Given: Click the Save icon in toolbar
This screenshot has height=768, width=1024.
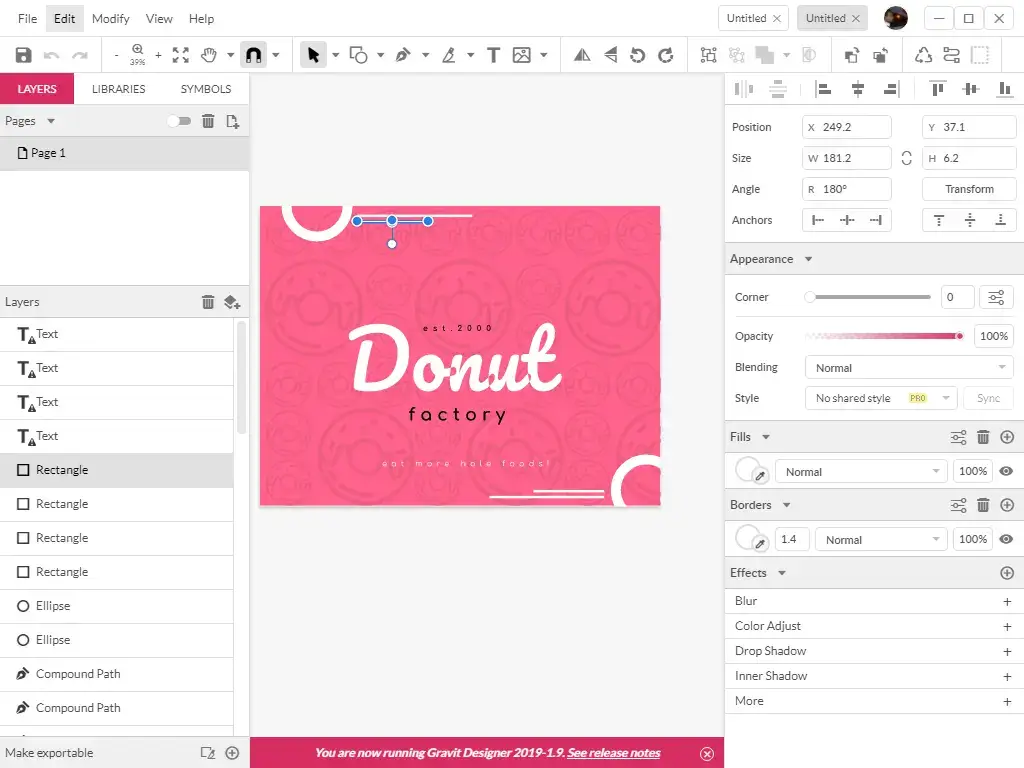Looking at the screenshot, I should click(x=23, y=56).
